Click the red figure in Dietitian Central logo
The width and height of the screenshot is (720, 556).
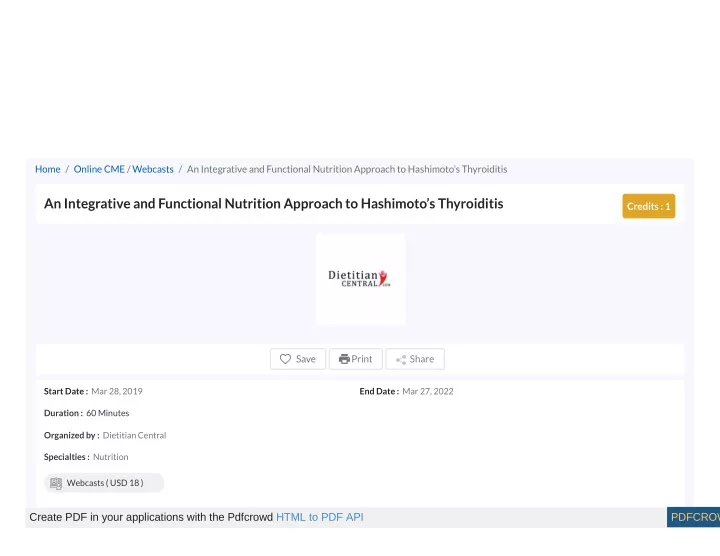pyautogui.click(x=383, y=277)
